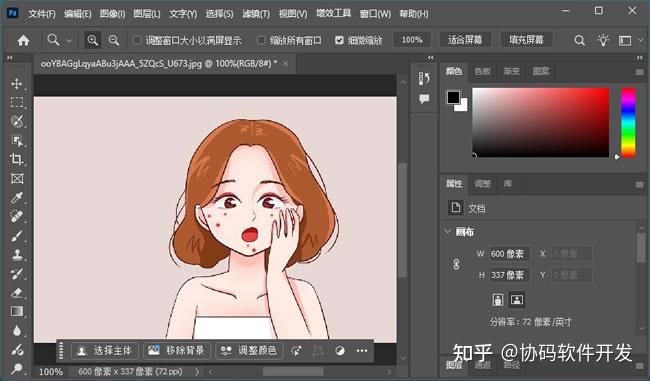Open the 文件(F) menu
Viewport: 650px width, 381px height.
tap(42, 14)
